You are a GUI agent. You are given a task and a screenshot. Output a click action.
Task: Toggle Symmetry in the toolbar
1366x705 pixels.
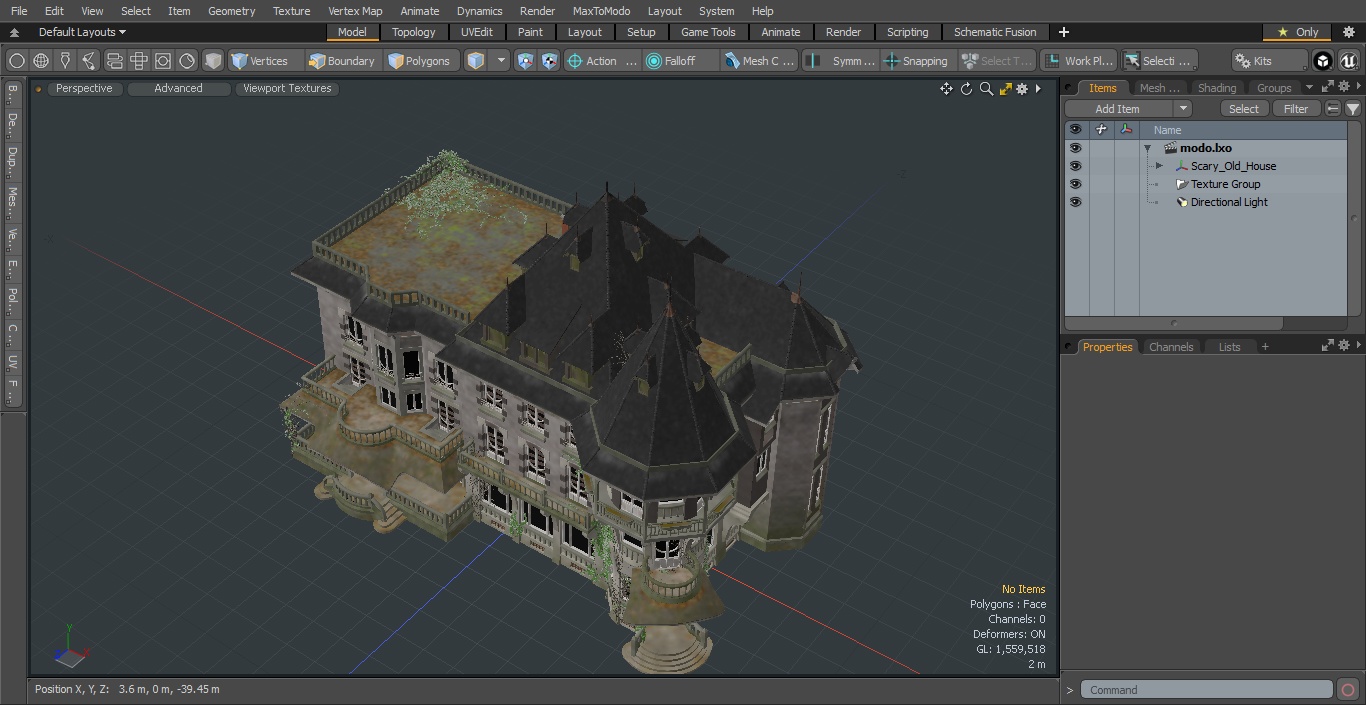(841, 61)
